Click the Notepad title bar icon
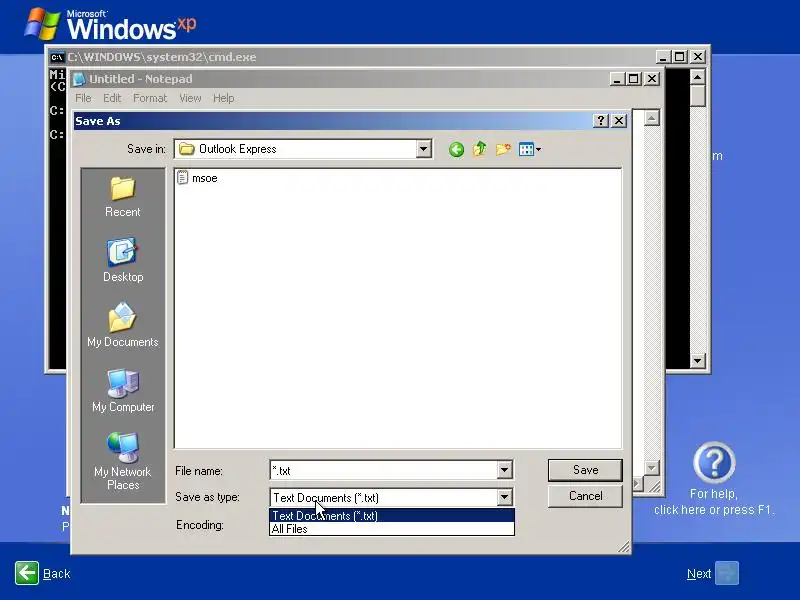 coord(79,79)
